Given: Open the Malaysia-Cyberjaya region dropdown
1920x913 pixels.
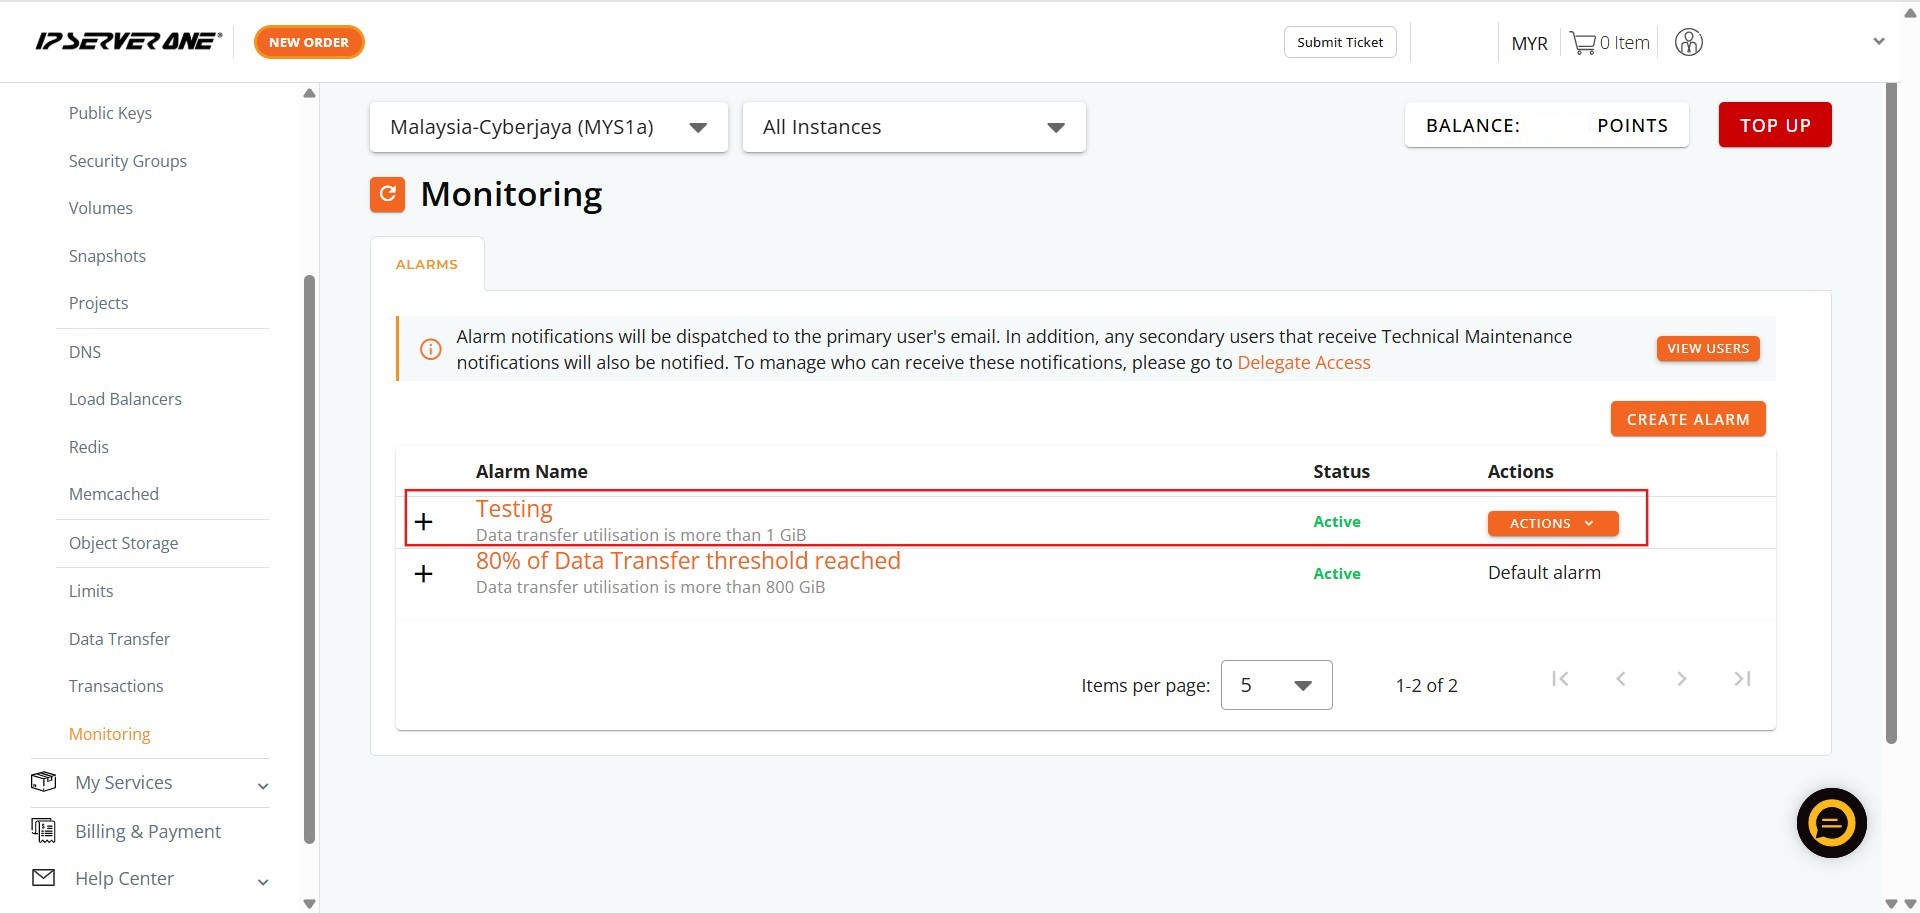Looking at the screenshot, I should point(548,127).
